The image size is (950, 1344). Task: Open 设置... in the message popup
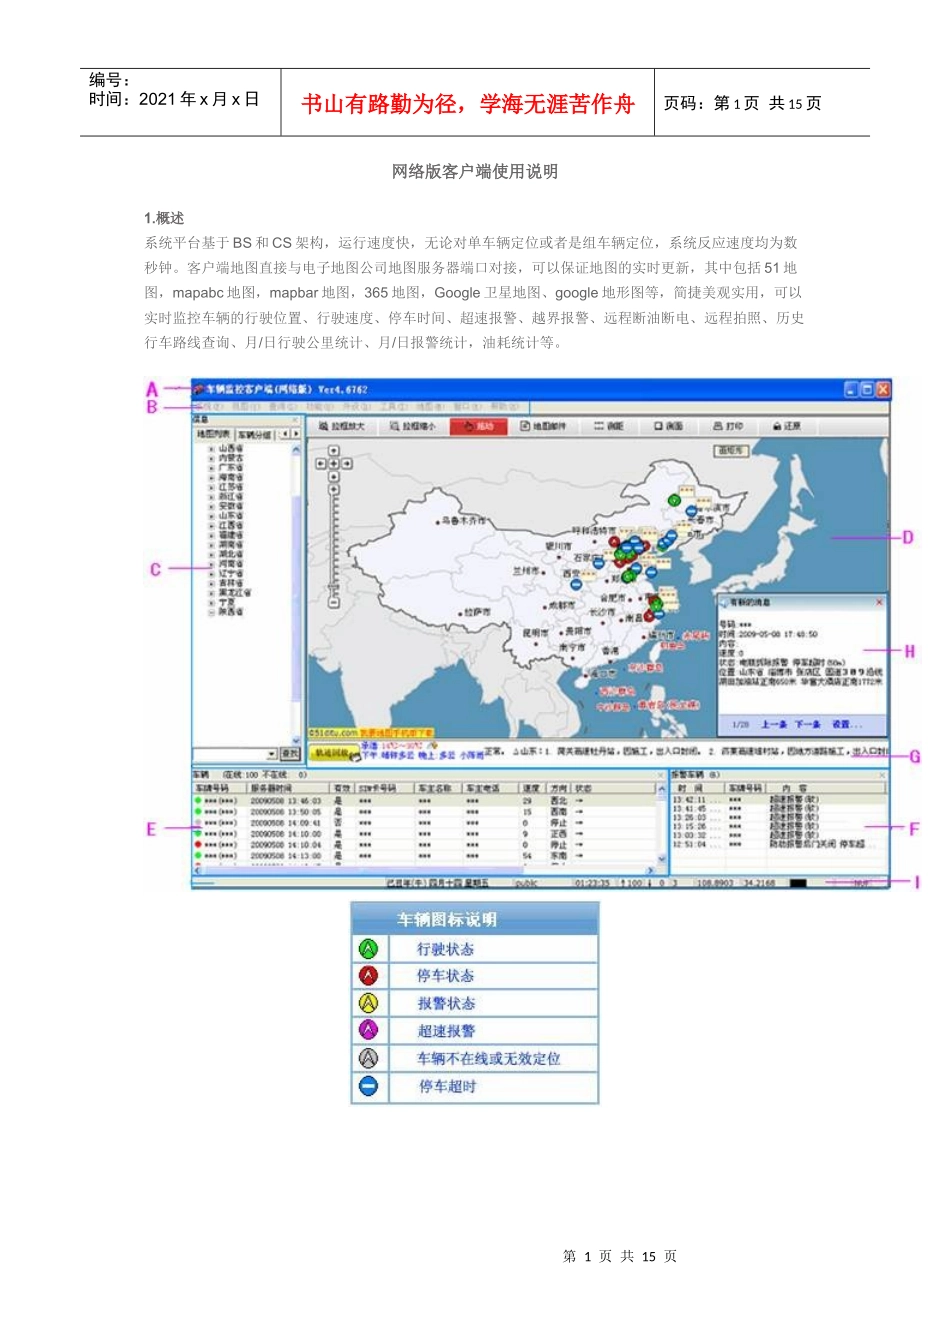coord(846,723)
